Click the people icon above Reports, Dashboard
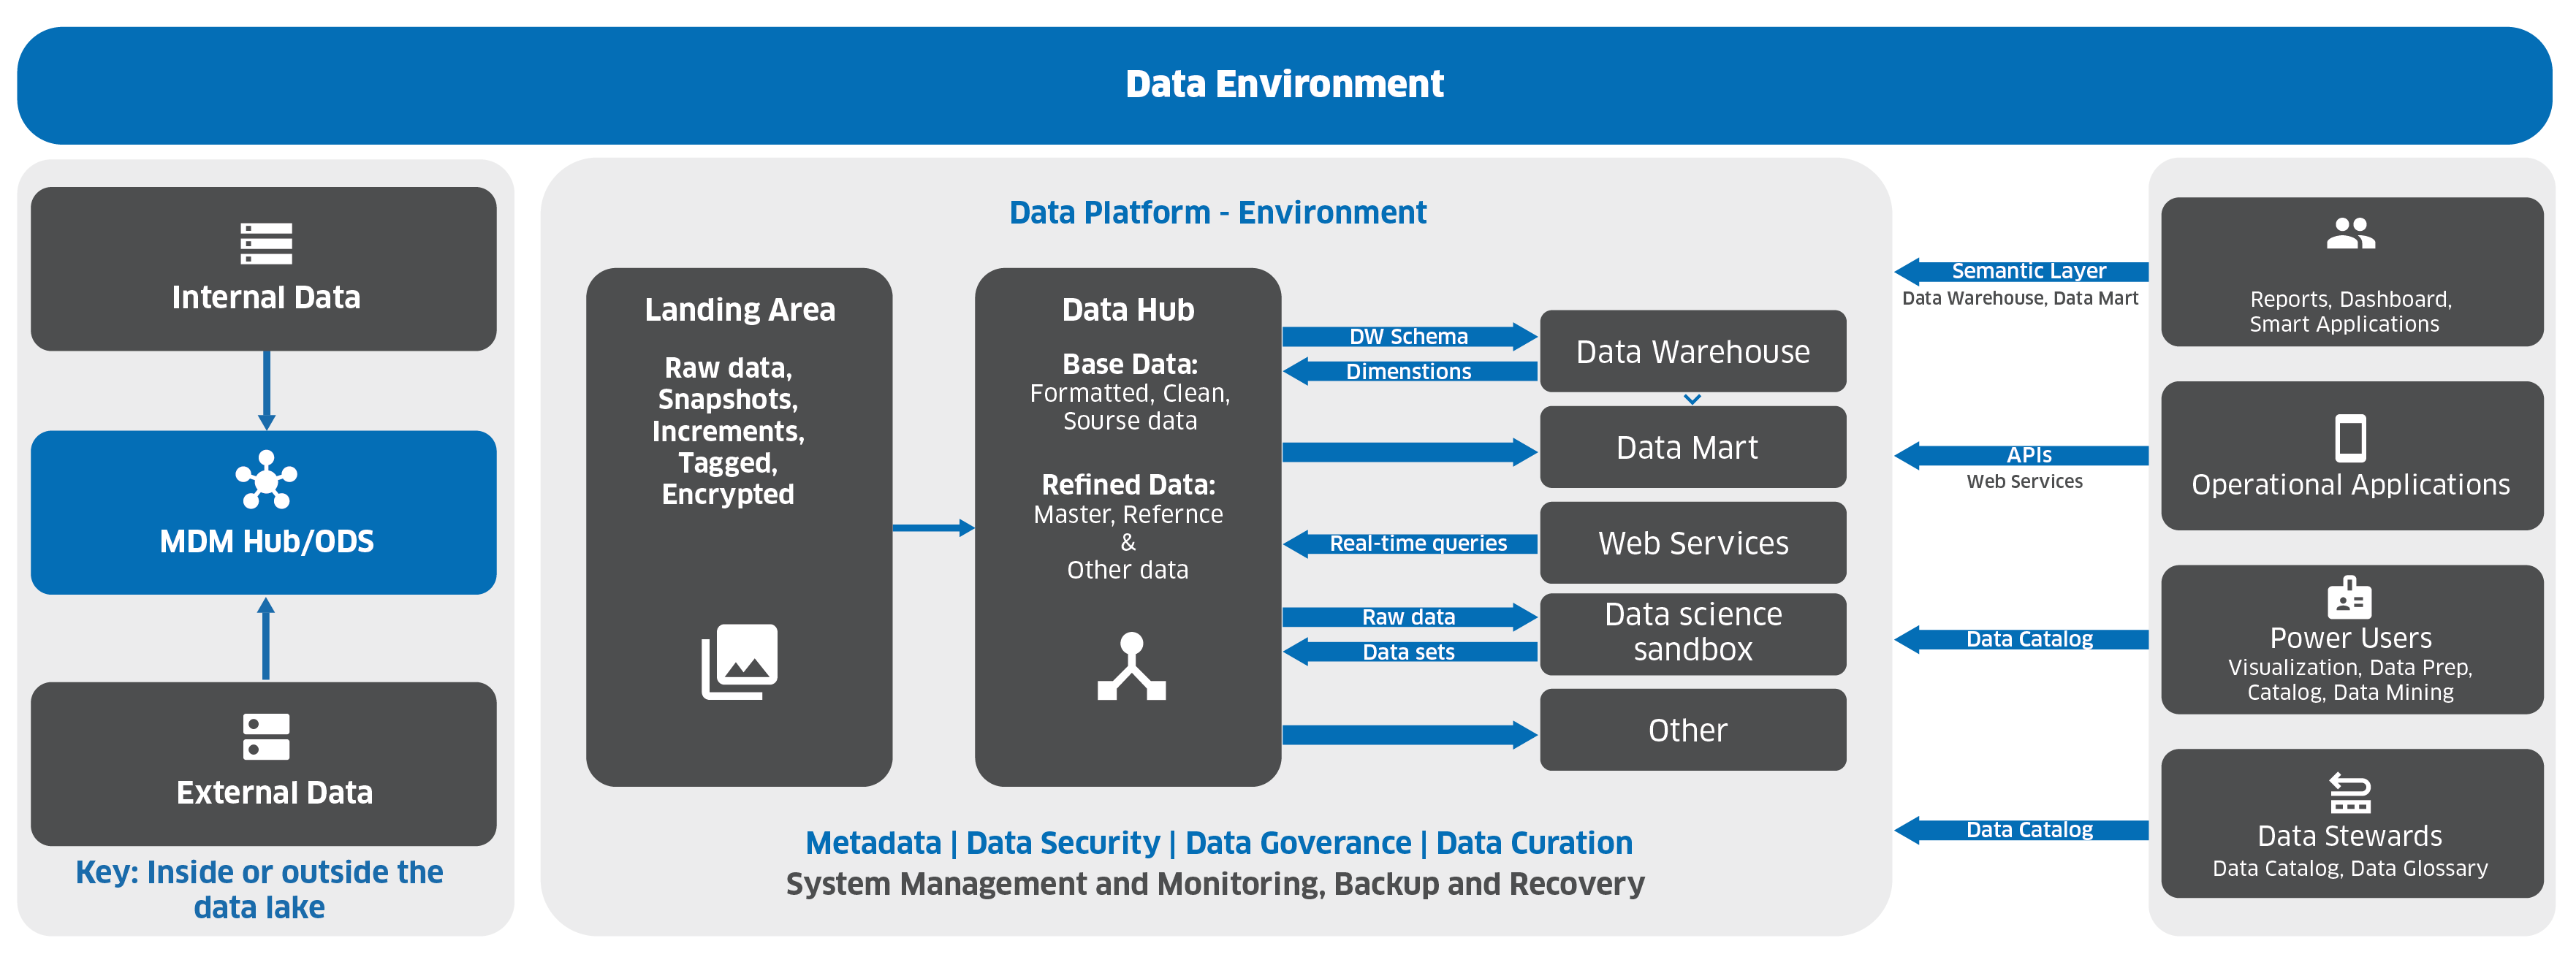 click(2350, 234)
